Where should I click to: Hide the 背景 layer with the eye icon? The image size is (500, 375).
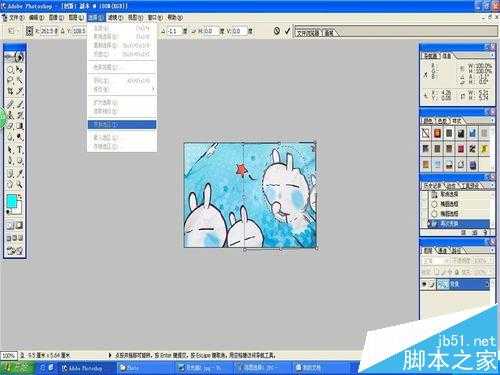click(424, 284)
